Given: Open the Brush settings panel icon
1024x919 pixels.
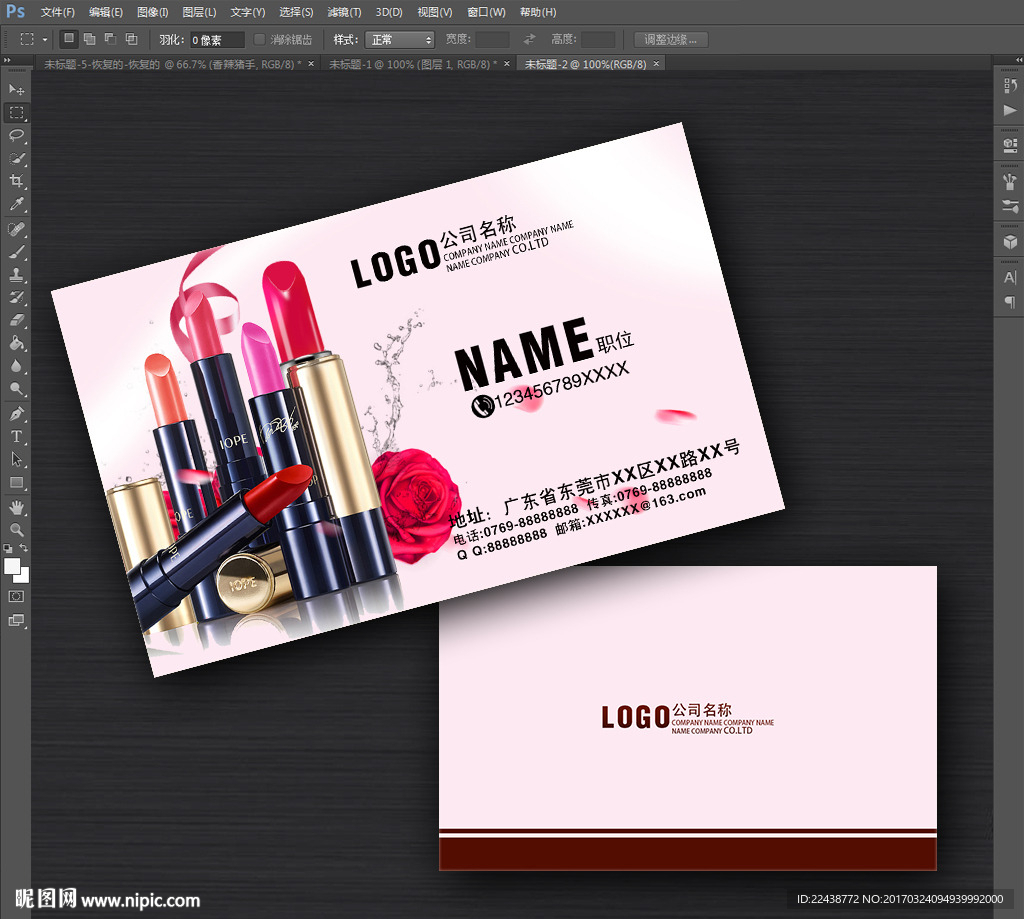Looking at the screenshot, I should [1010, 206].
